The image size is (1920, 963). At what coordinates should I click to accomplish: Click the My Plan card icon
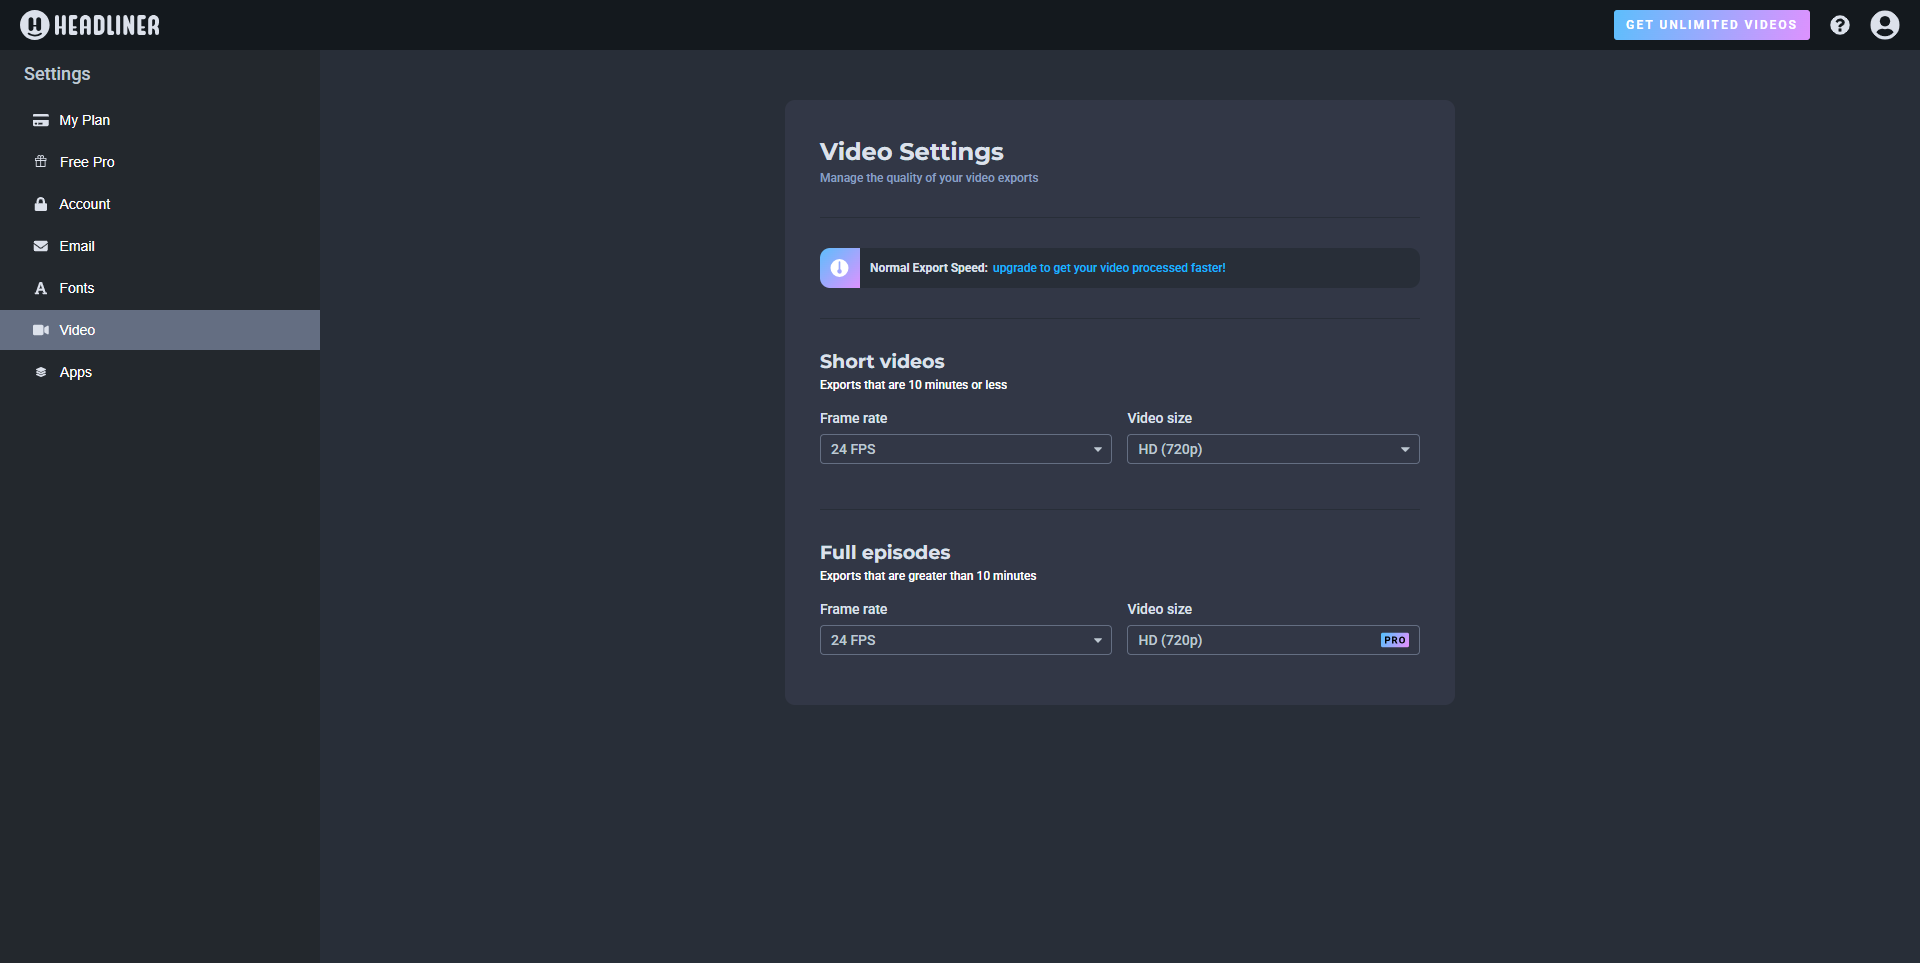point(41,120)
